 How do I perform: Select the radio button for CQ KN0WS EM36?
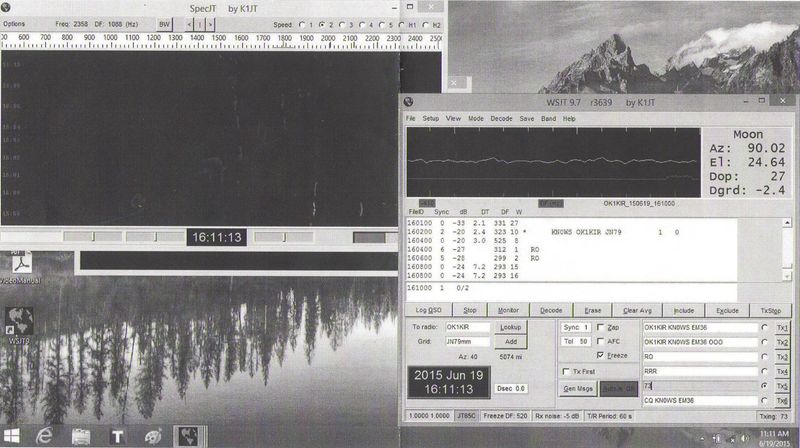point(764,401)
